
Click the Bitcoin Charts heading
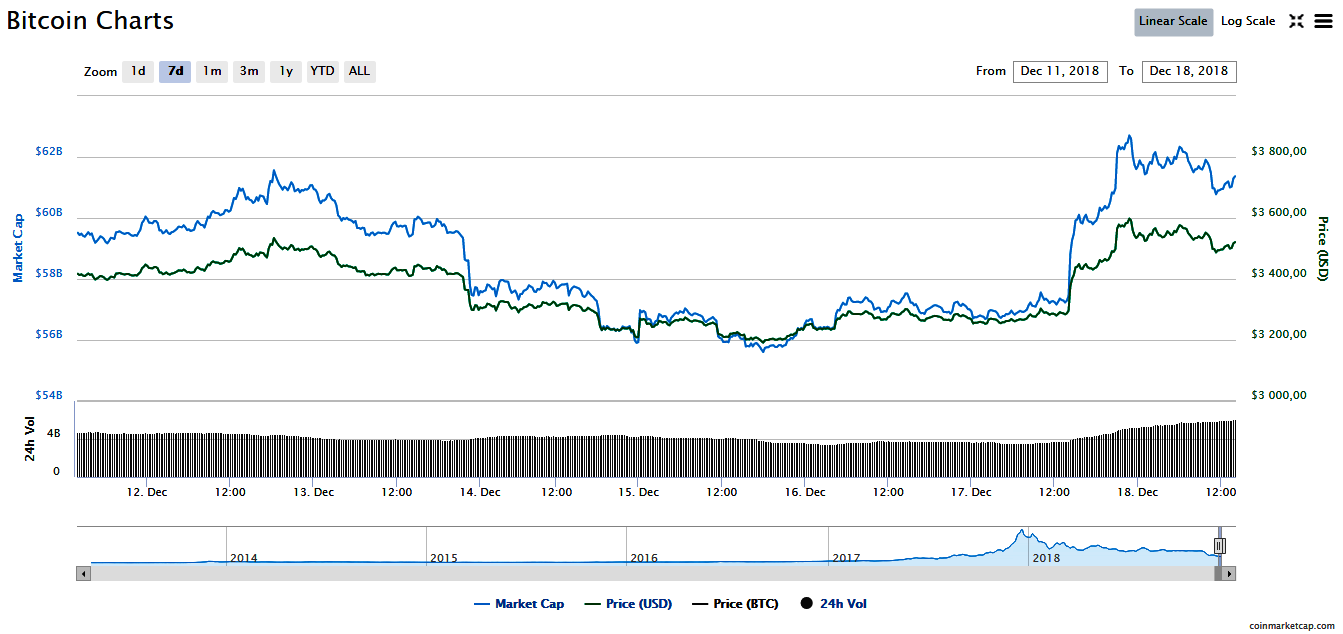pos(90,20)
